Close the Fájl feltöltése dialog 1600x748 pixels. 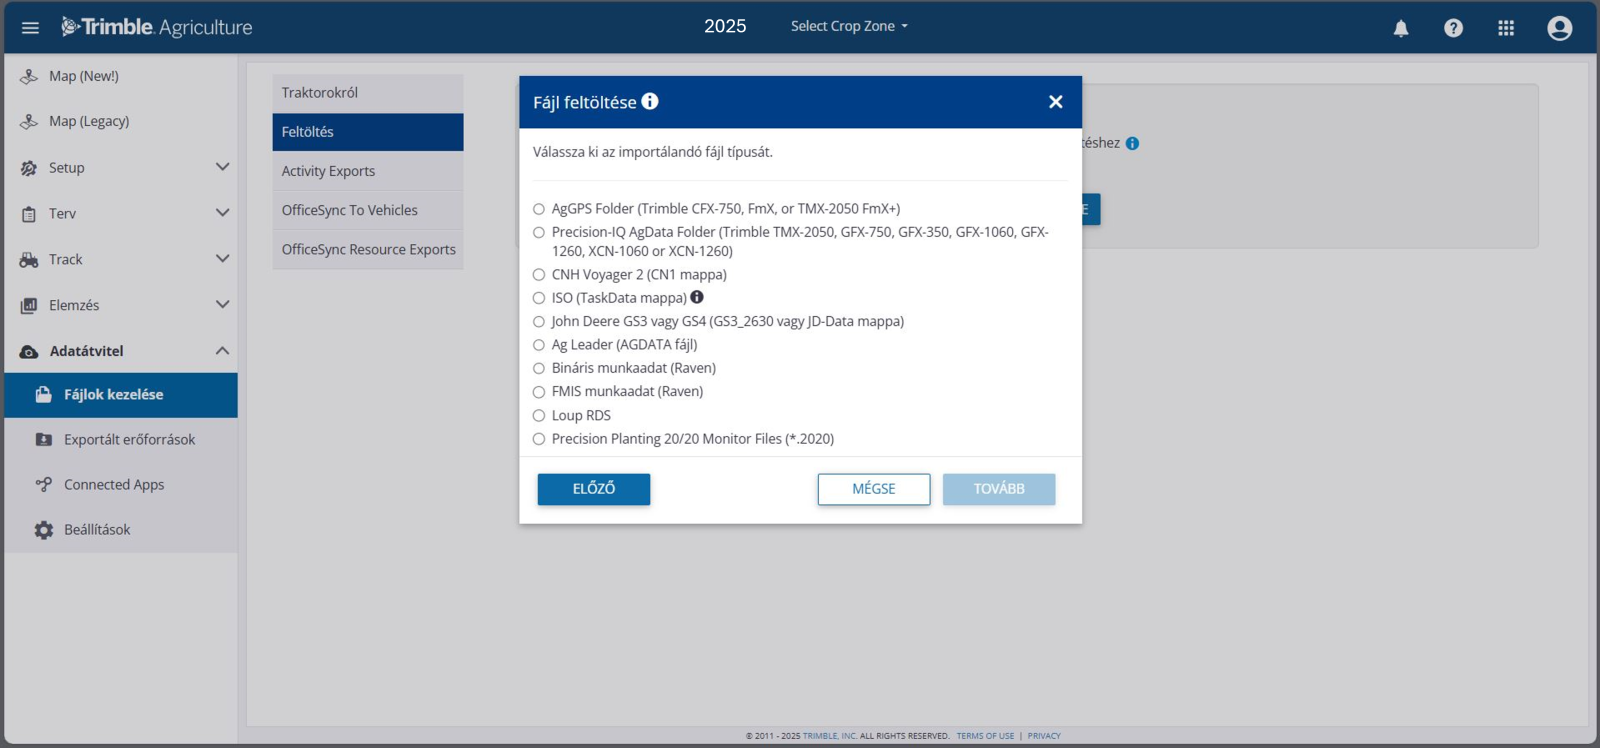pos(1055,102)
